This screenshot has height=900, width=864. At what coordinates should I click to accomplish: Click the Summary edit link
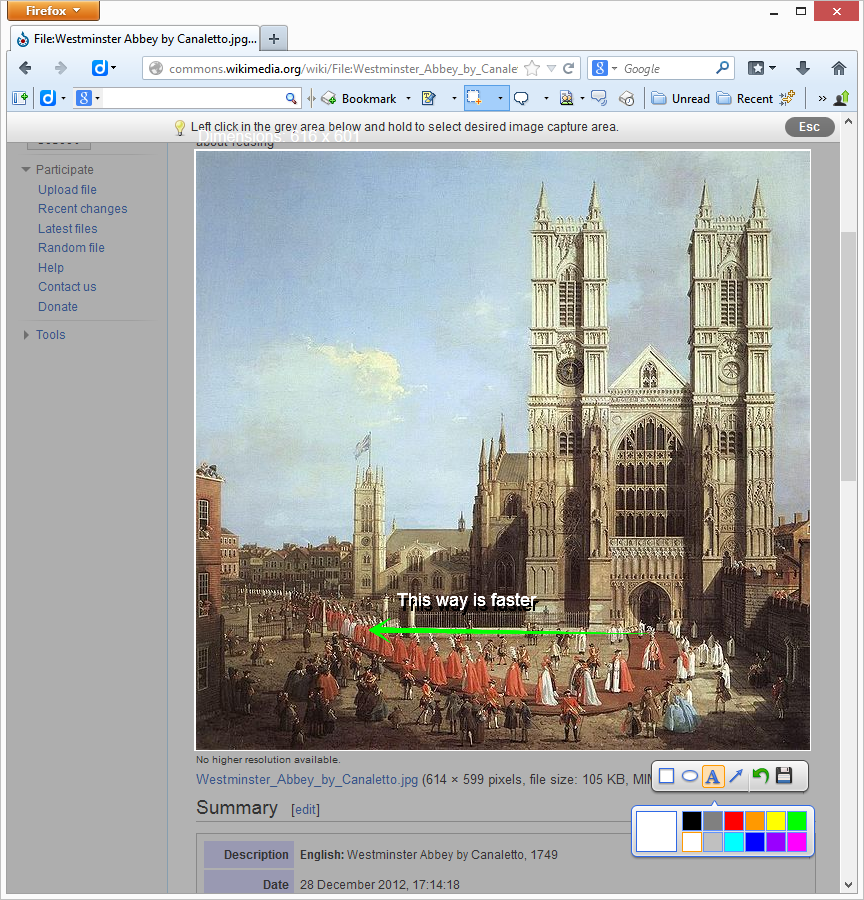tap(305, 809)
